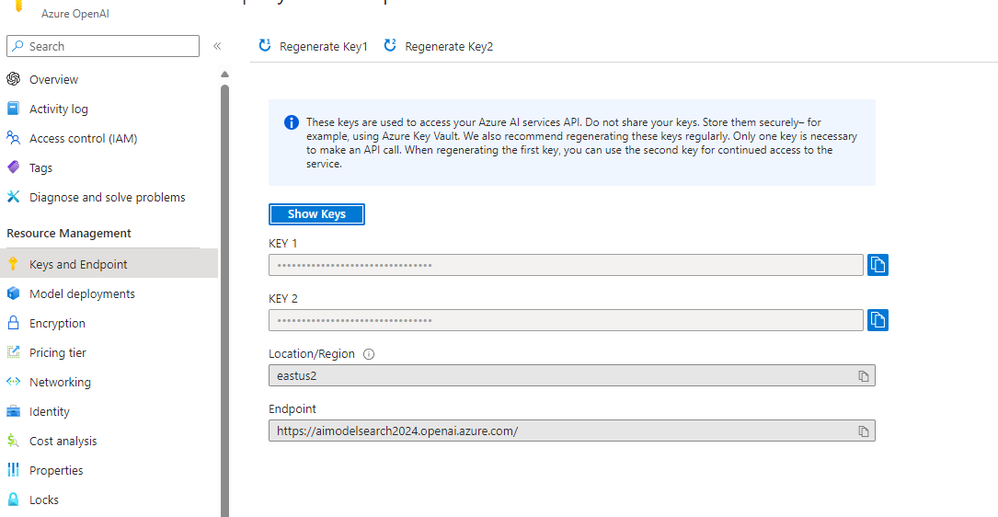Screen dimensions: 998x517
Task: Collapse the sidebar with the double chevron
Action: click(217, 46)
